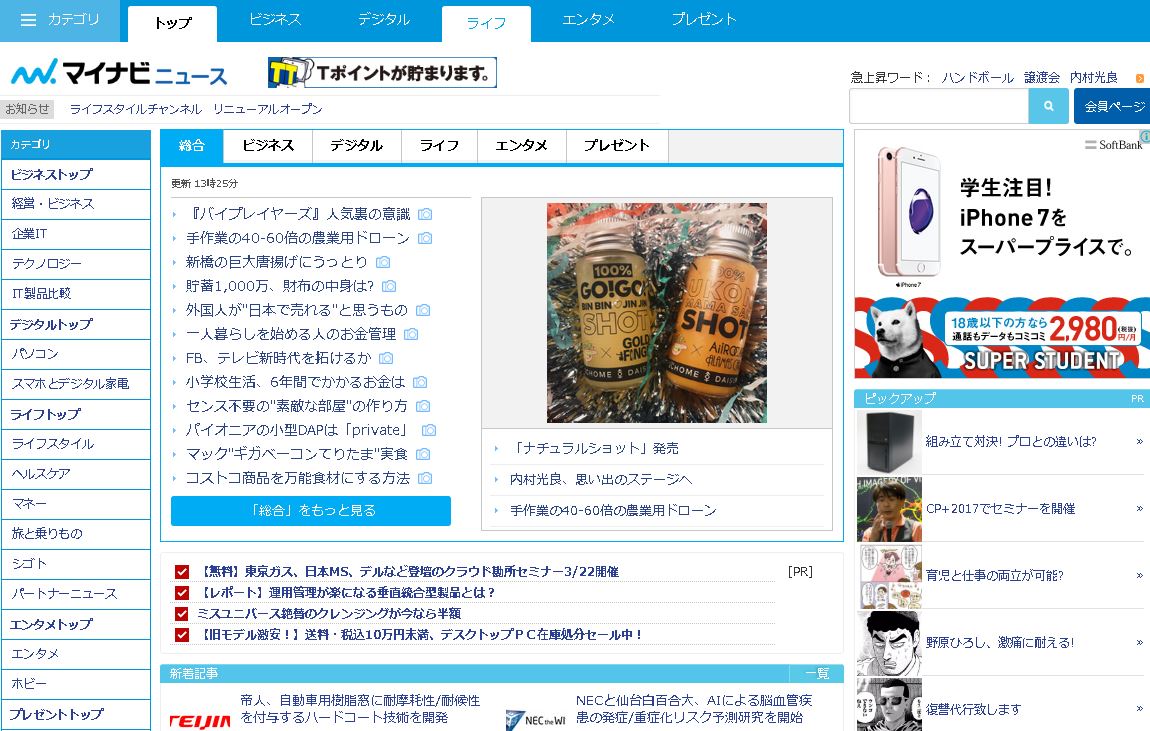Click the Mynavi News logo
The height and width of the screenshot is (731, 1150).
tap(119, 73)
